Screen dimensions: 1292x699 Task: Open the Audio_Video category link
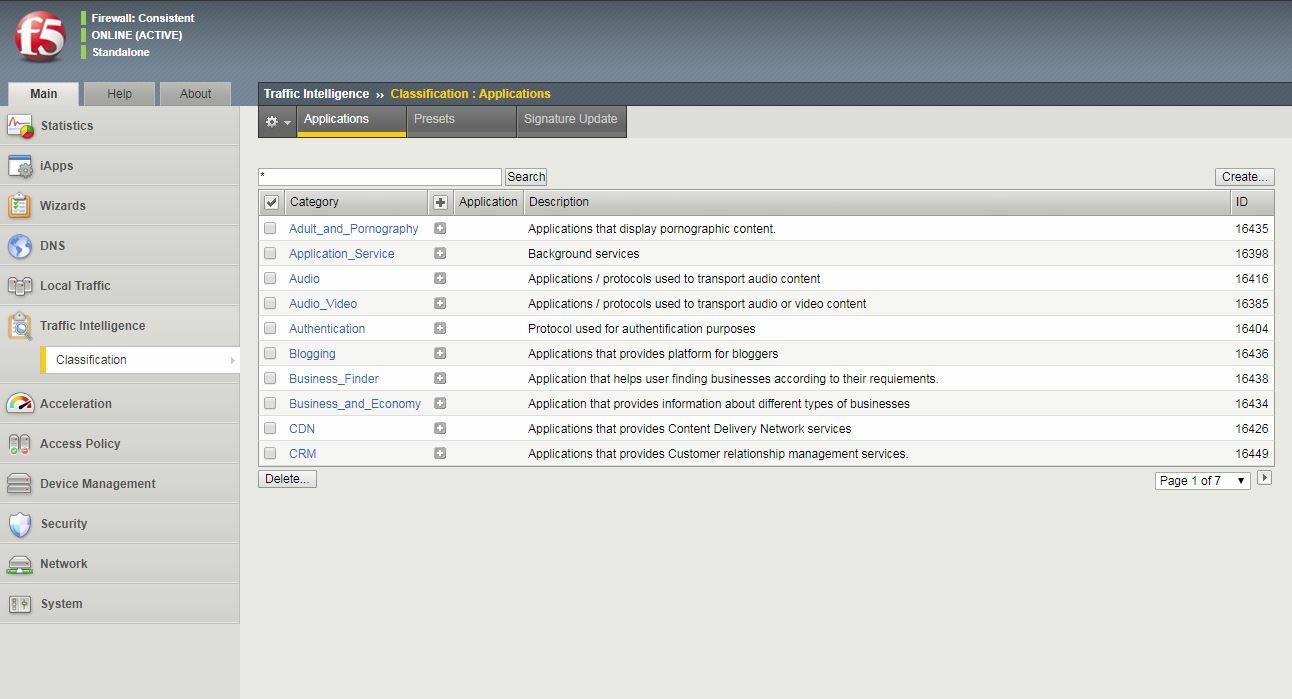323,304
